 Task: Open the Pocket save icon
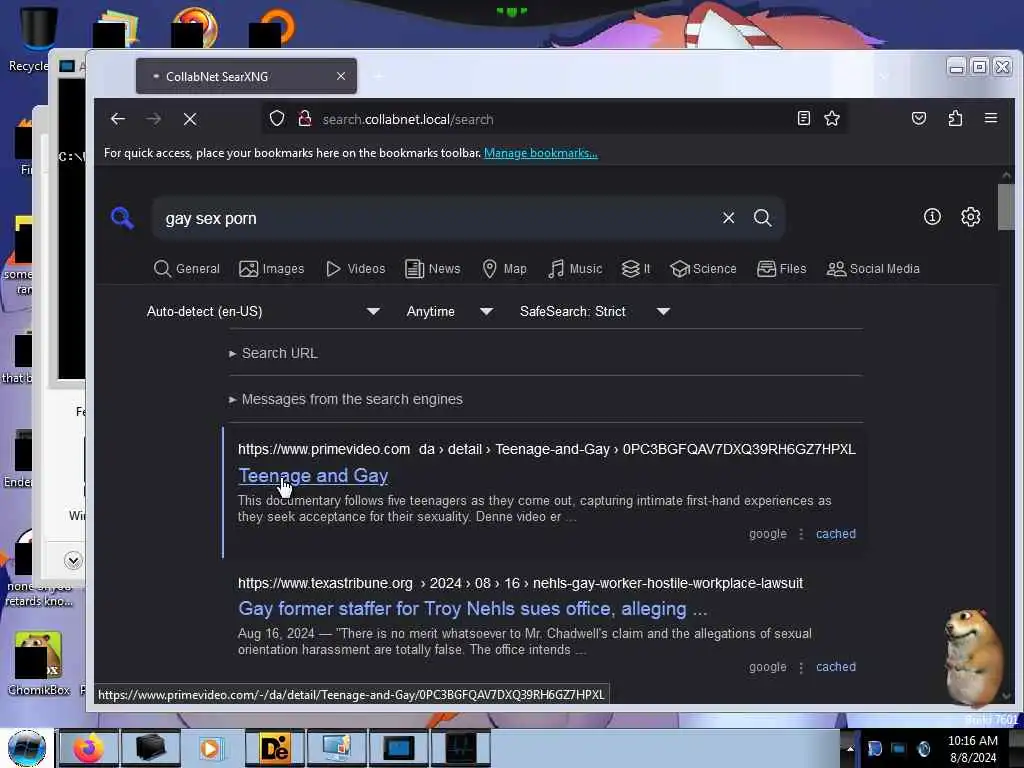coord(919,118)
